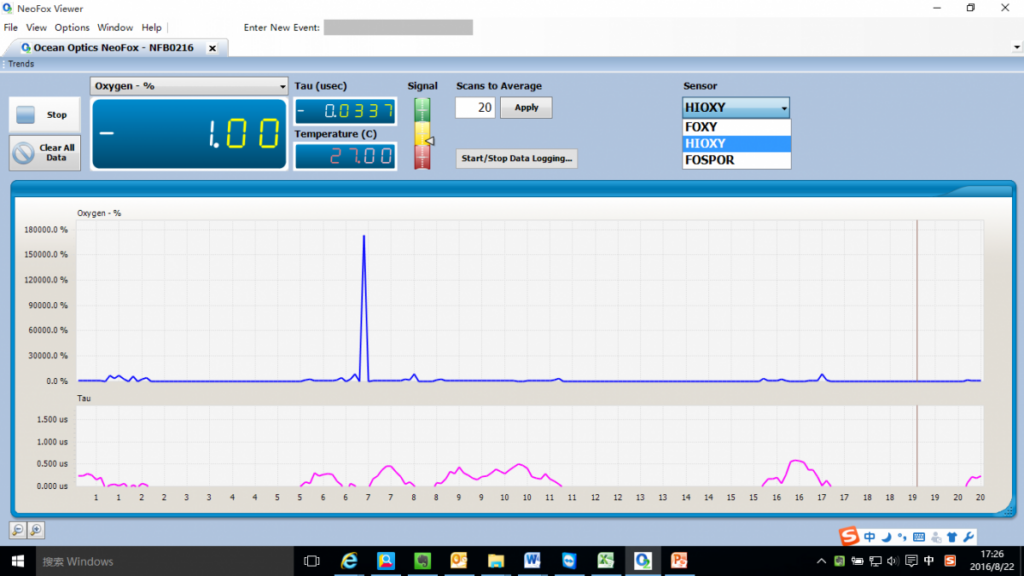Open the Oxygen - % units dropdown
1024x576 pixels.
[189, 86]
